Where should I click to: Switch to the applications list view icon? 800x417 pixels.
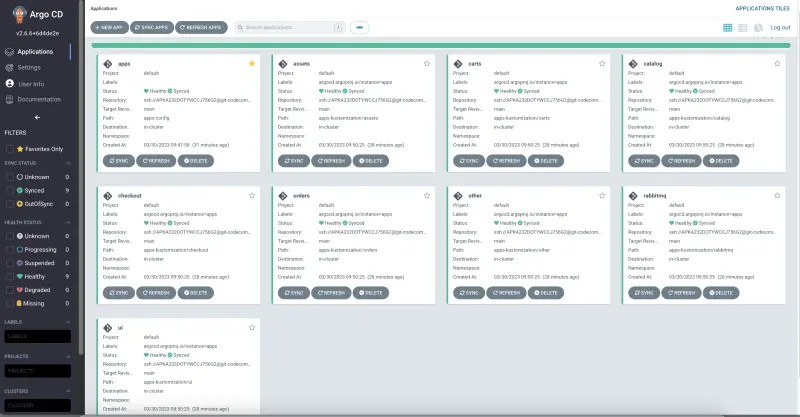point(743,27)
